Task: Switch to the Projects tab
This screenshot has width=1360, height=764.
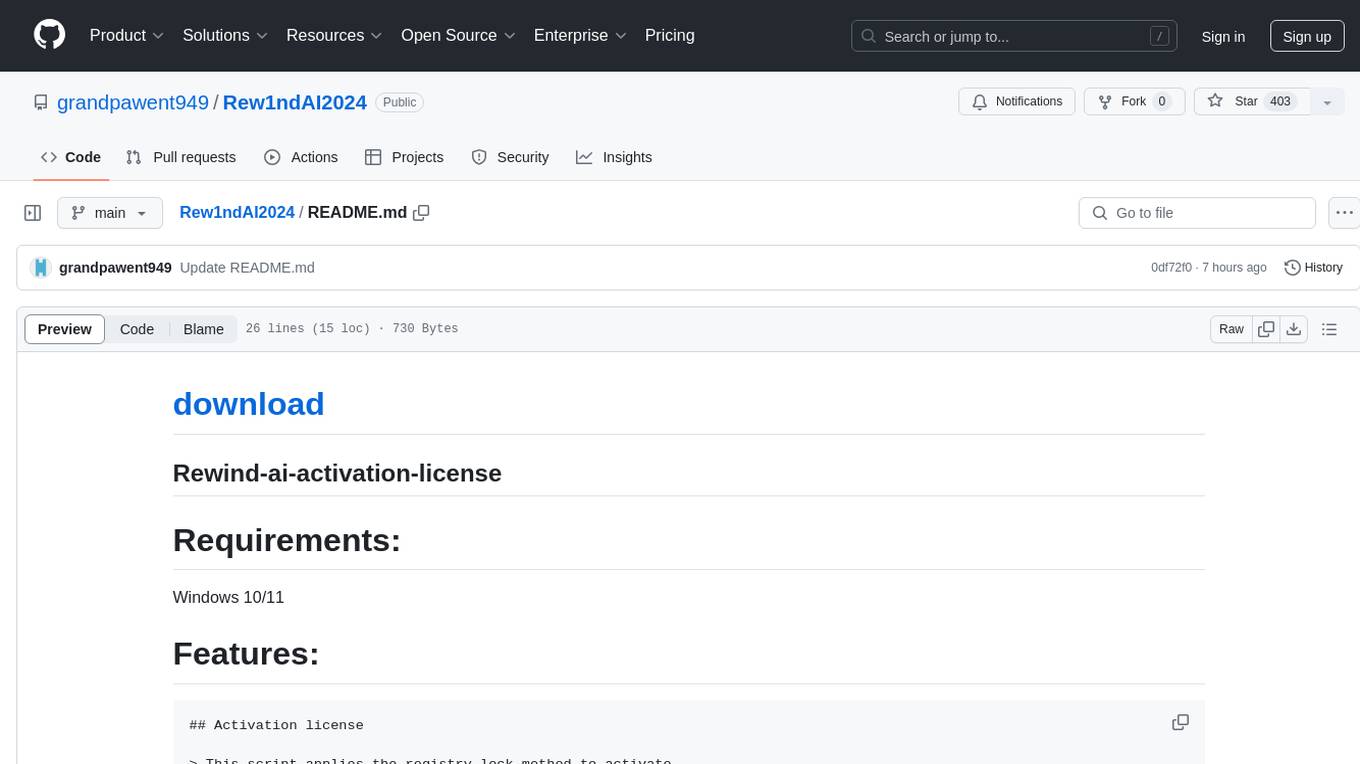Action: [404, 157]
